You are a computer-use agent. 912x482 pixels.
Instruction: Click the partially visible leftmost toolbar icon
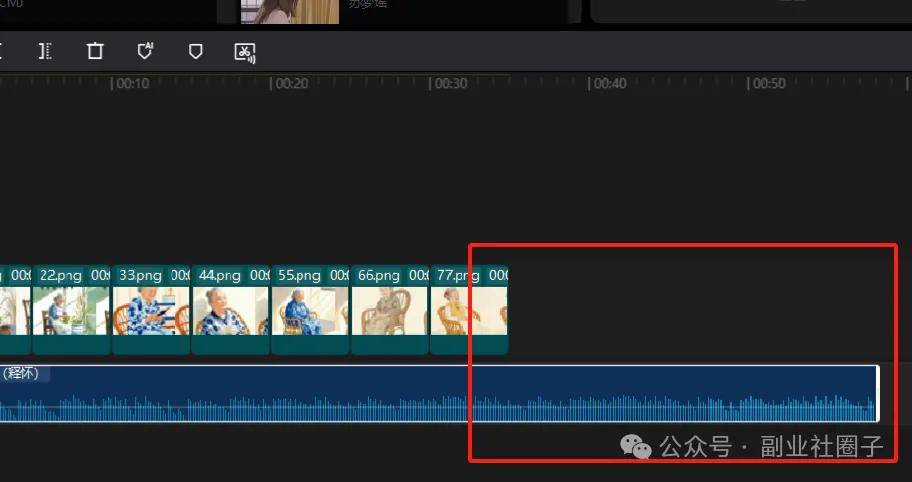pyautogui.click(x=3, y=51)
